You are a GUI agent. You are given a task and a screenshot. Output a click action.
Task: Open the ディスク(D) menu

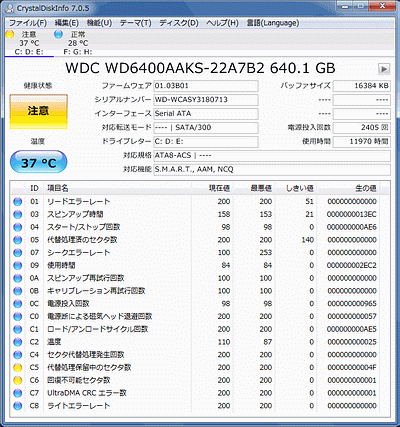pos(179,23)
